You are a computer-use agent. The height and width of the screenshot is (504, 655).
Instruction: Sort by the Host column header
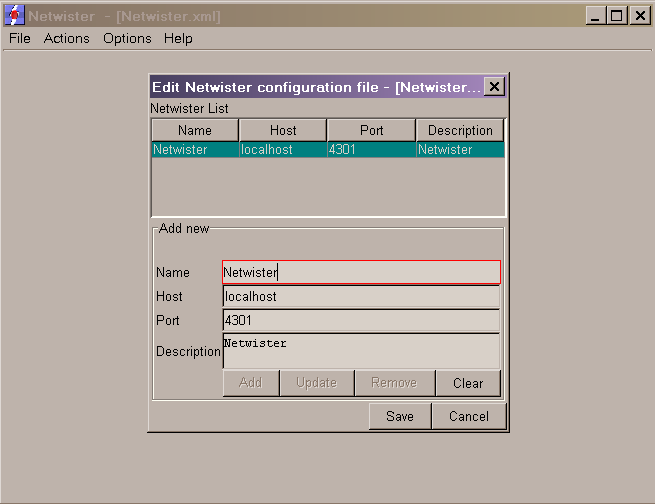click(283, 130)
